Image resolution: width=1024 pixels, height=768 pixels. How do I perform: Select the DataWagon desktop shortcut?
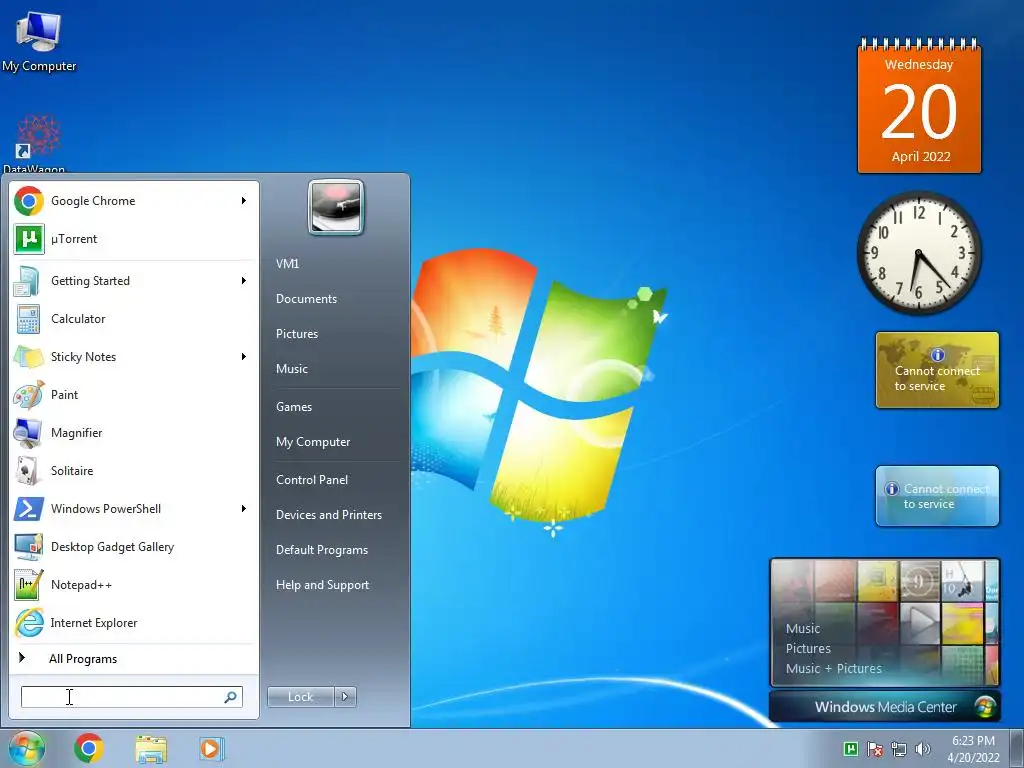point(37,143)
